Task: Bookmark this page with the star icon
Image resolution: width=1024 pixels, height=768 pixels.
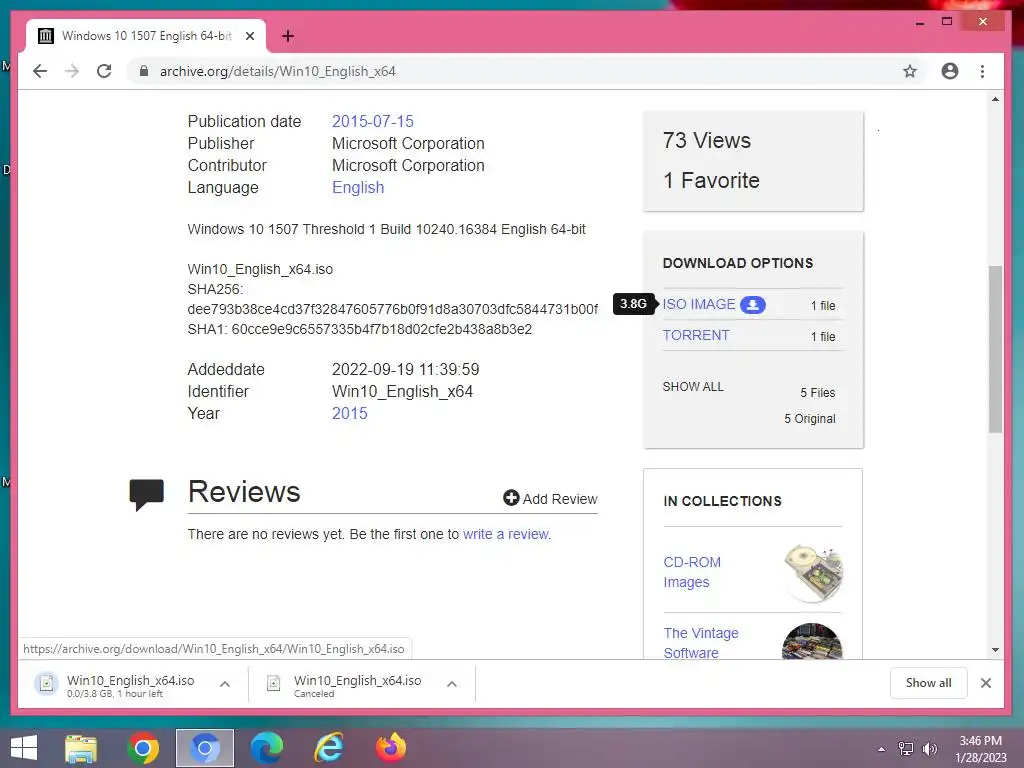Action: [x=910, y=71]
